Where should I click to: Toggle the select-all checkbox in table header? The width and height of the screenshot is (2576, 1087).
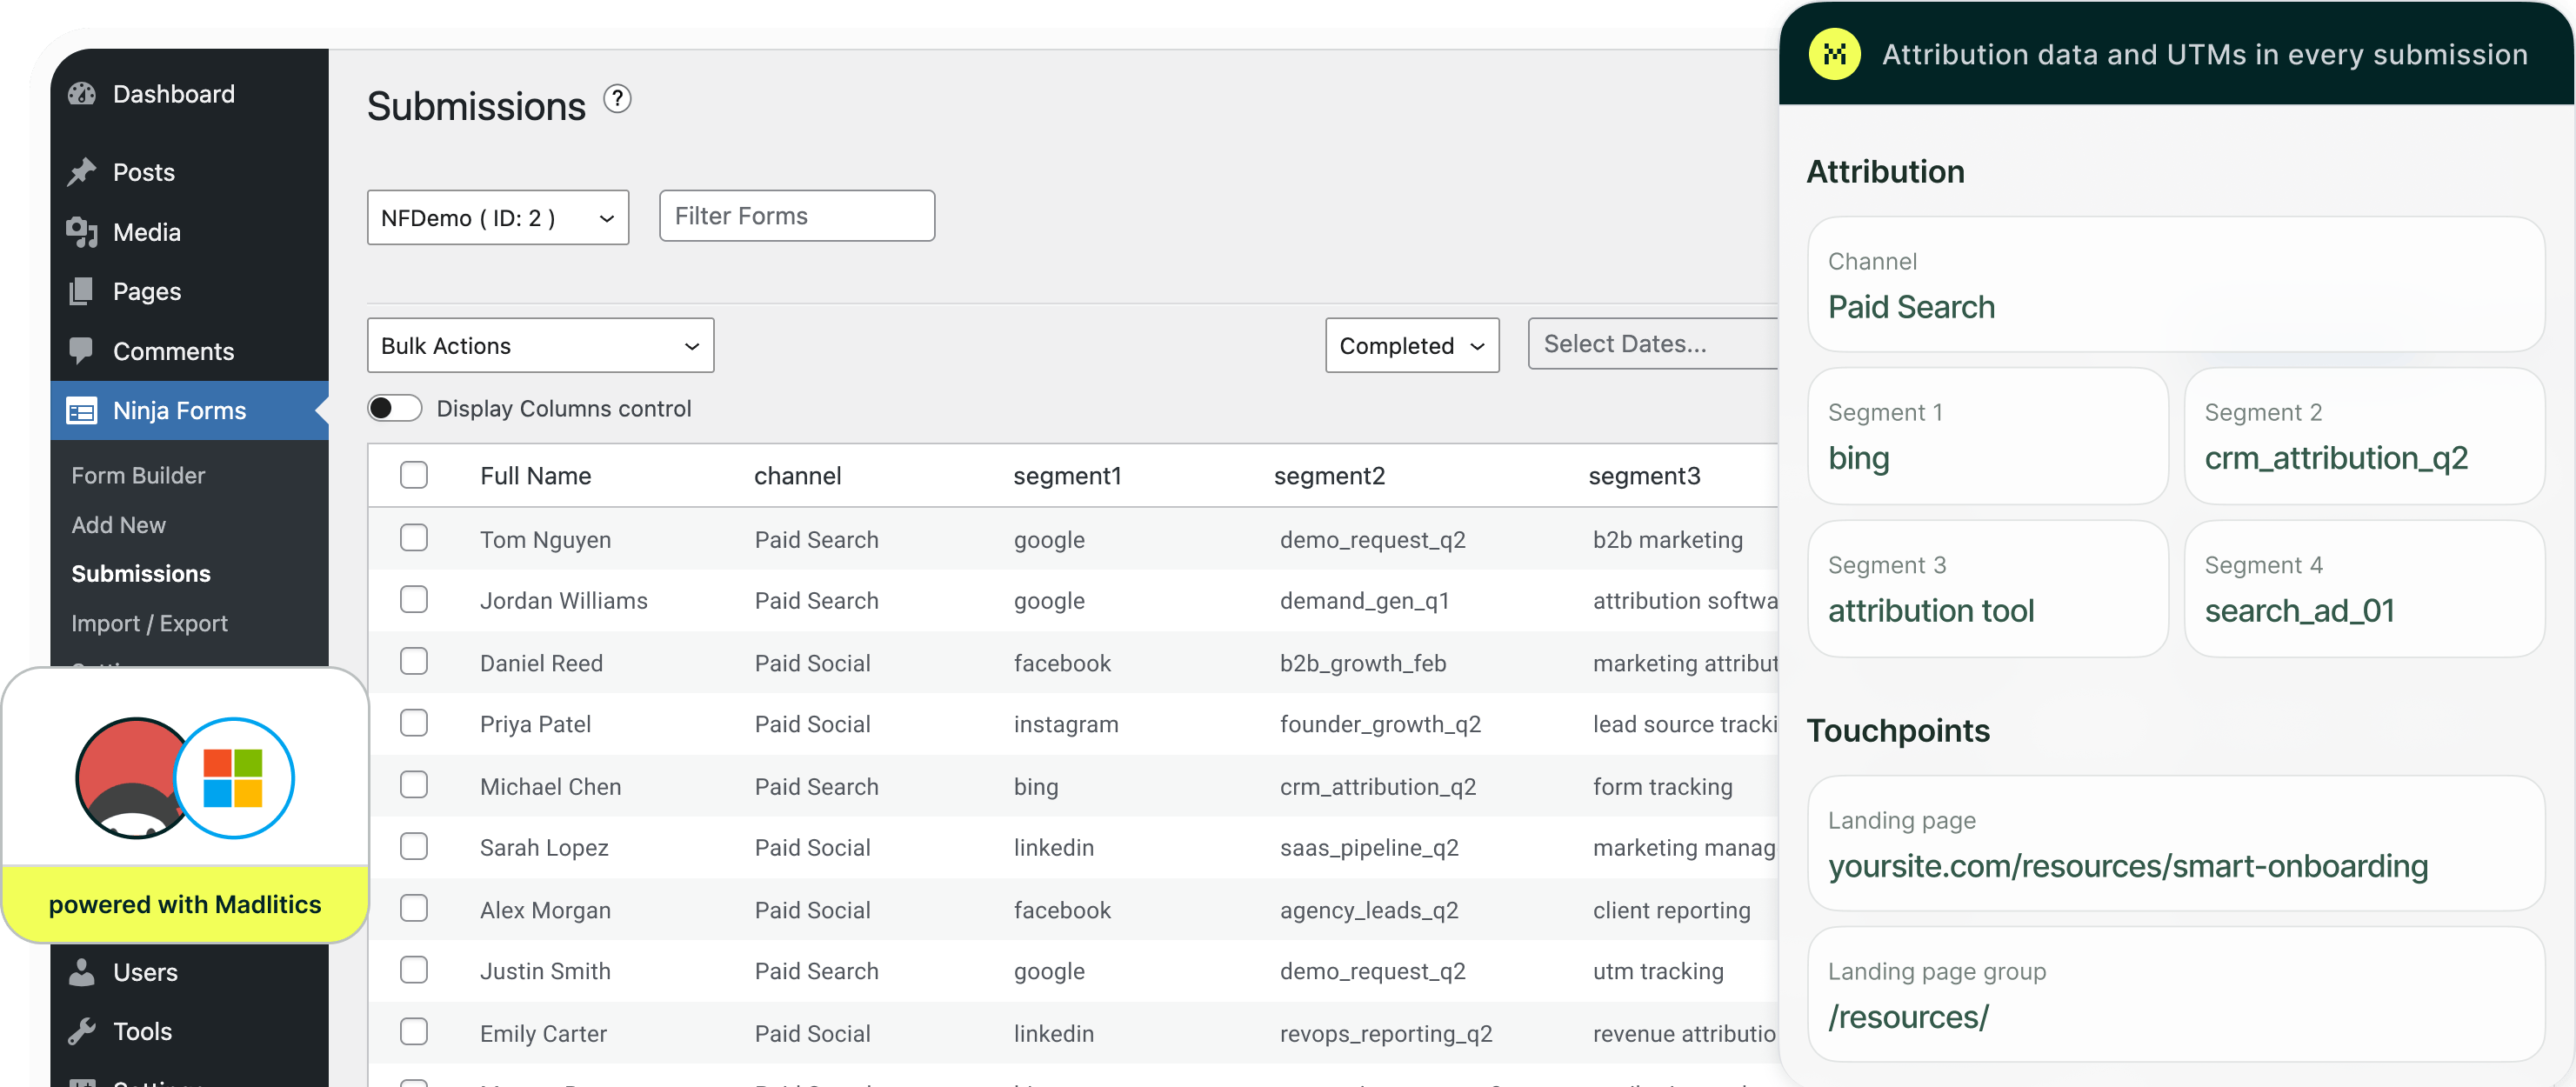click(414, 475)
